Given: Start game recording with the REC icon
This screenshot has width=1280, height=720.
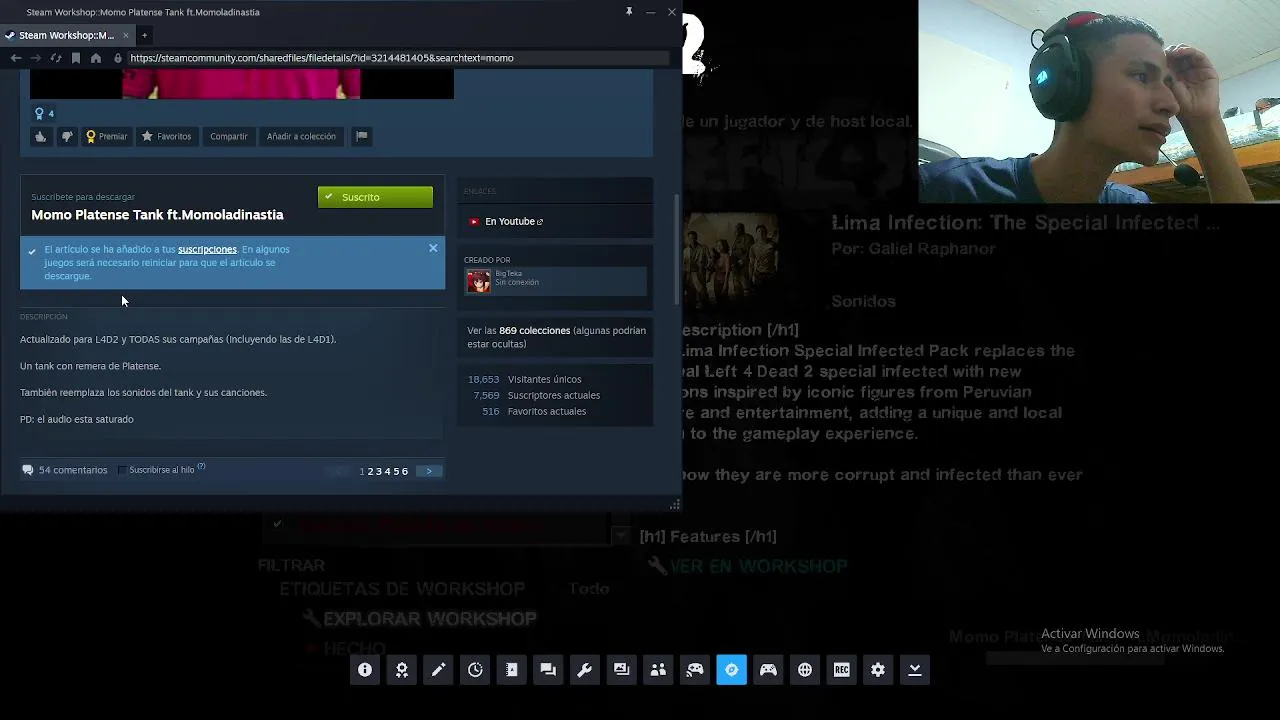Looking at the screenshot, I should pos(841,670).
